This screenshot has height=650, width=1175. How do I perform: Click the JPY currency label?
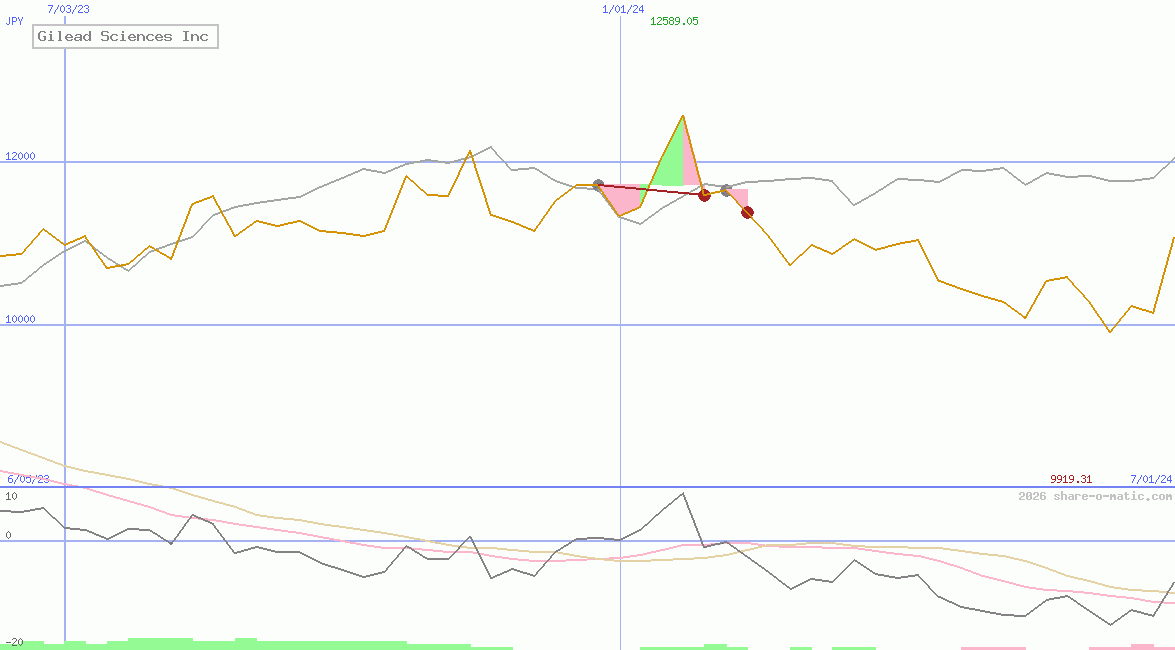pyautogui.click(x=14, y=21)
